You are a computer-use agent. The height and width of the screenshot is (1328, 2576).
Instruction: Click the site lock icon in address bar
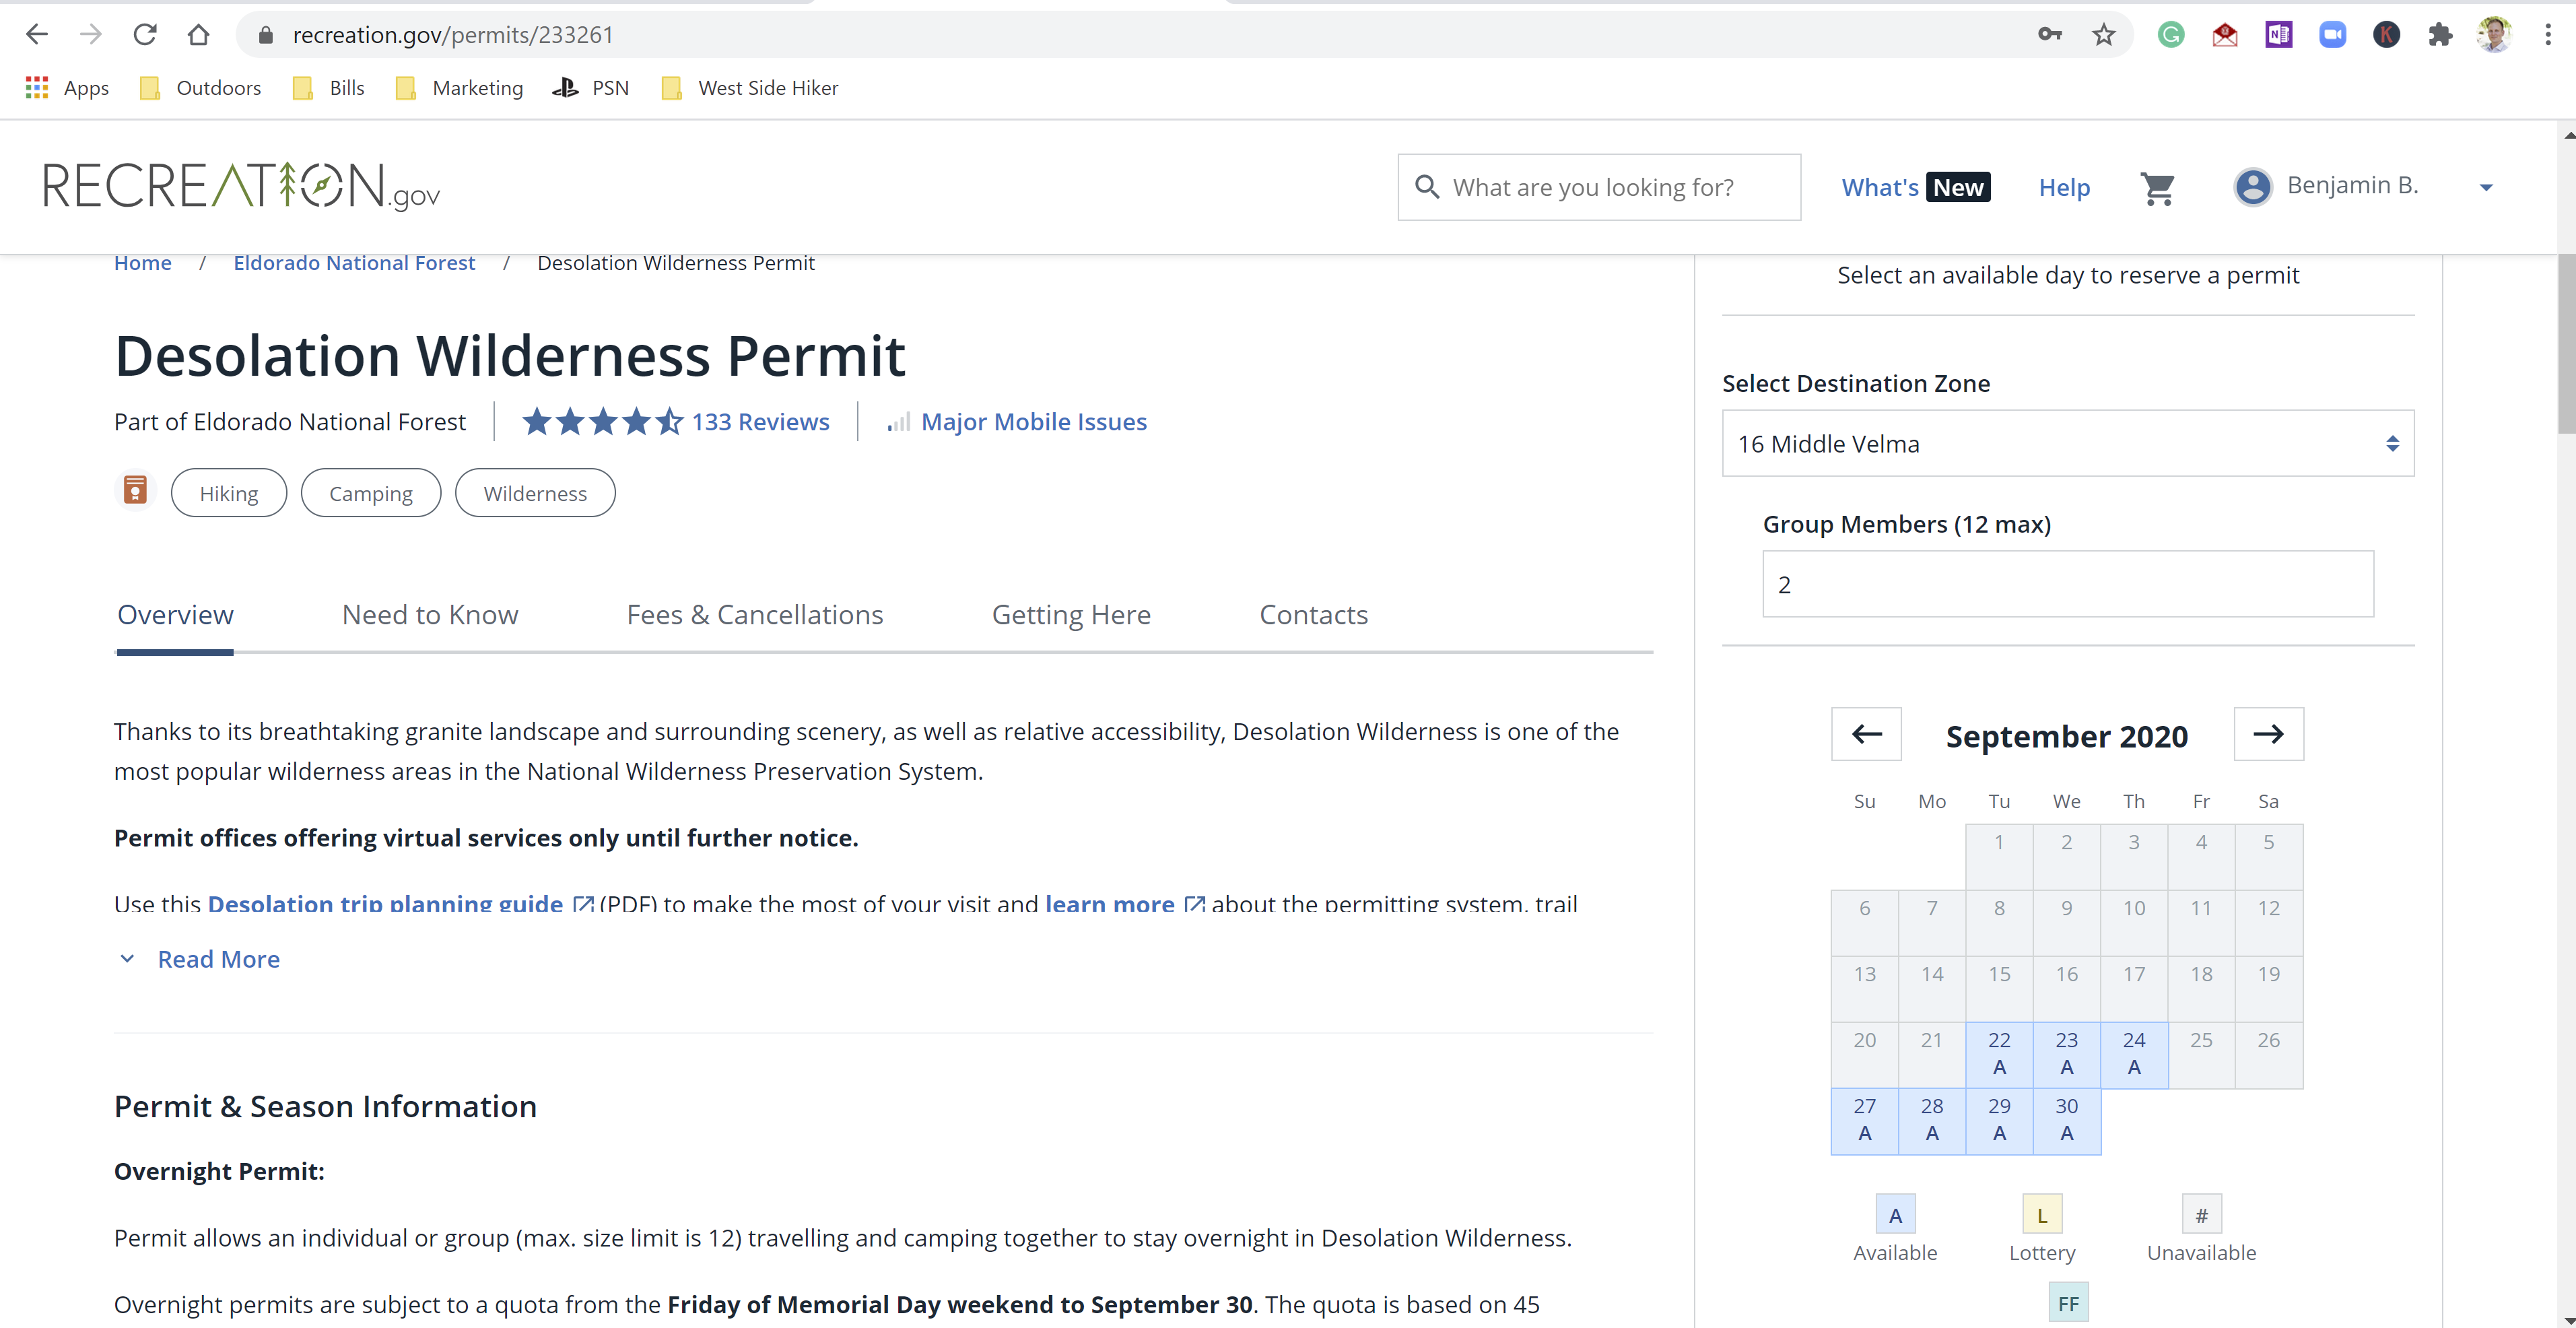point(265,35)
